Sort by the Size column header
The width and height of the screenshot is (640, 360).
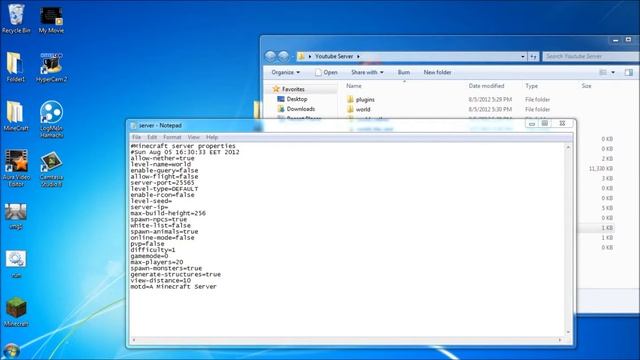(x=587, y=86)
